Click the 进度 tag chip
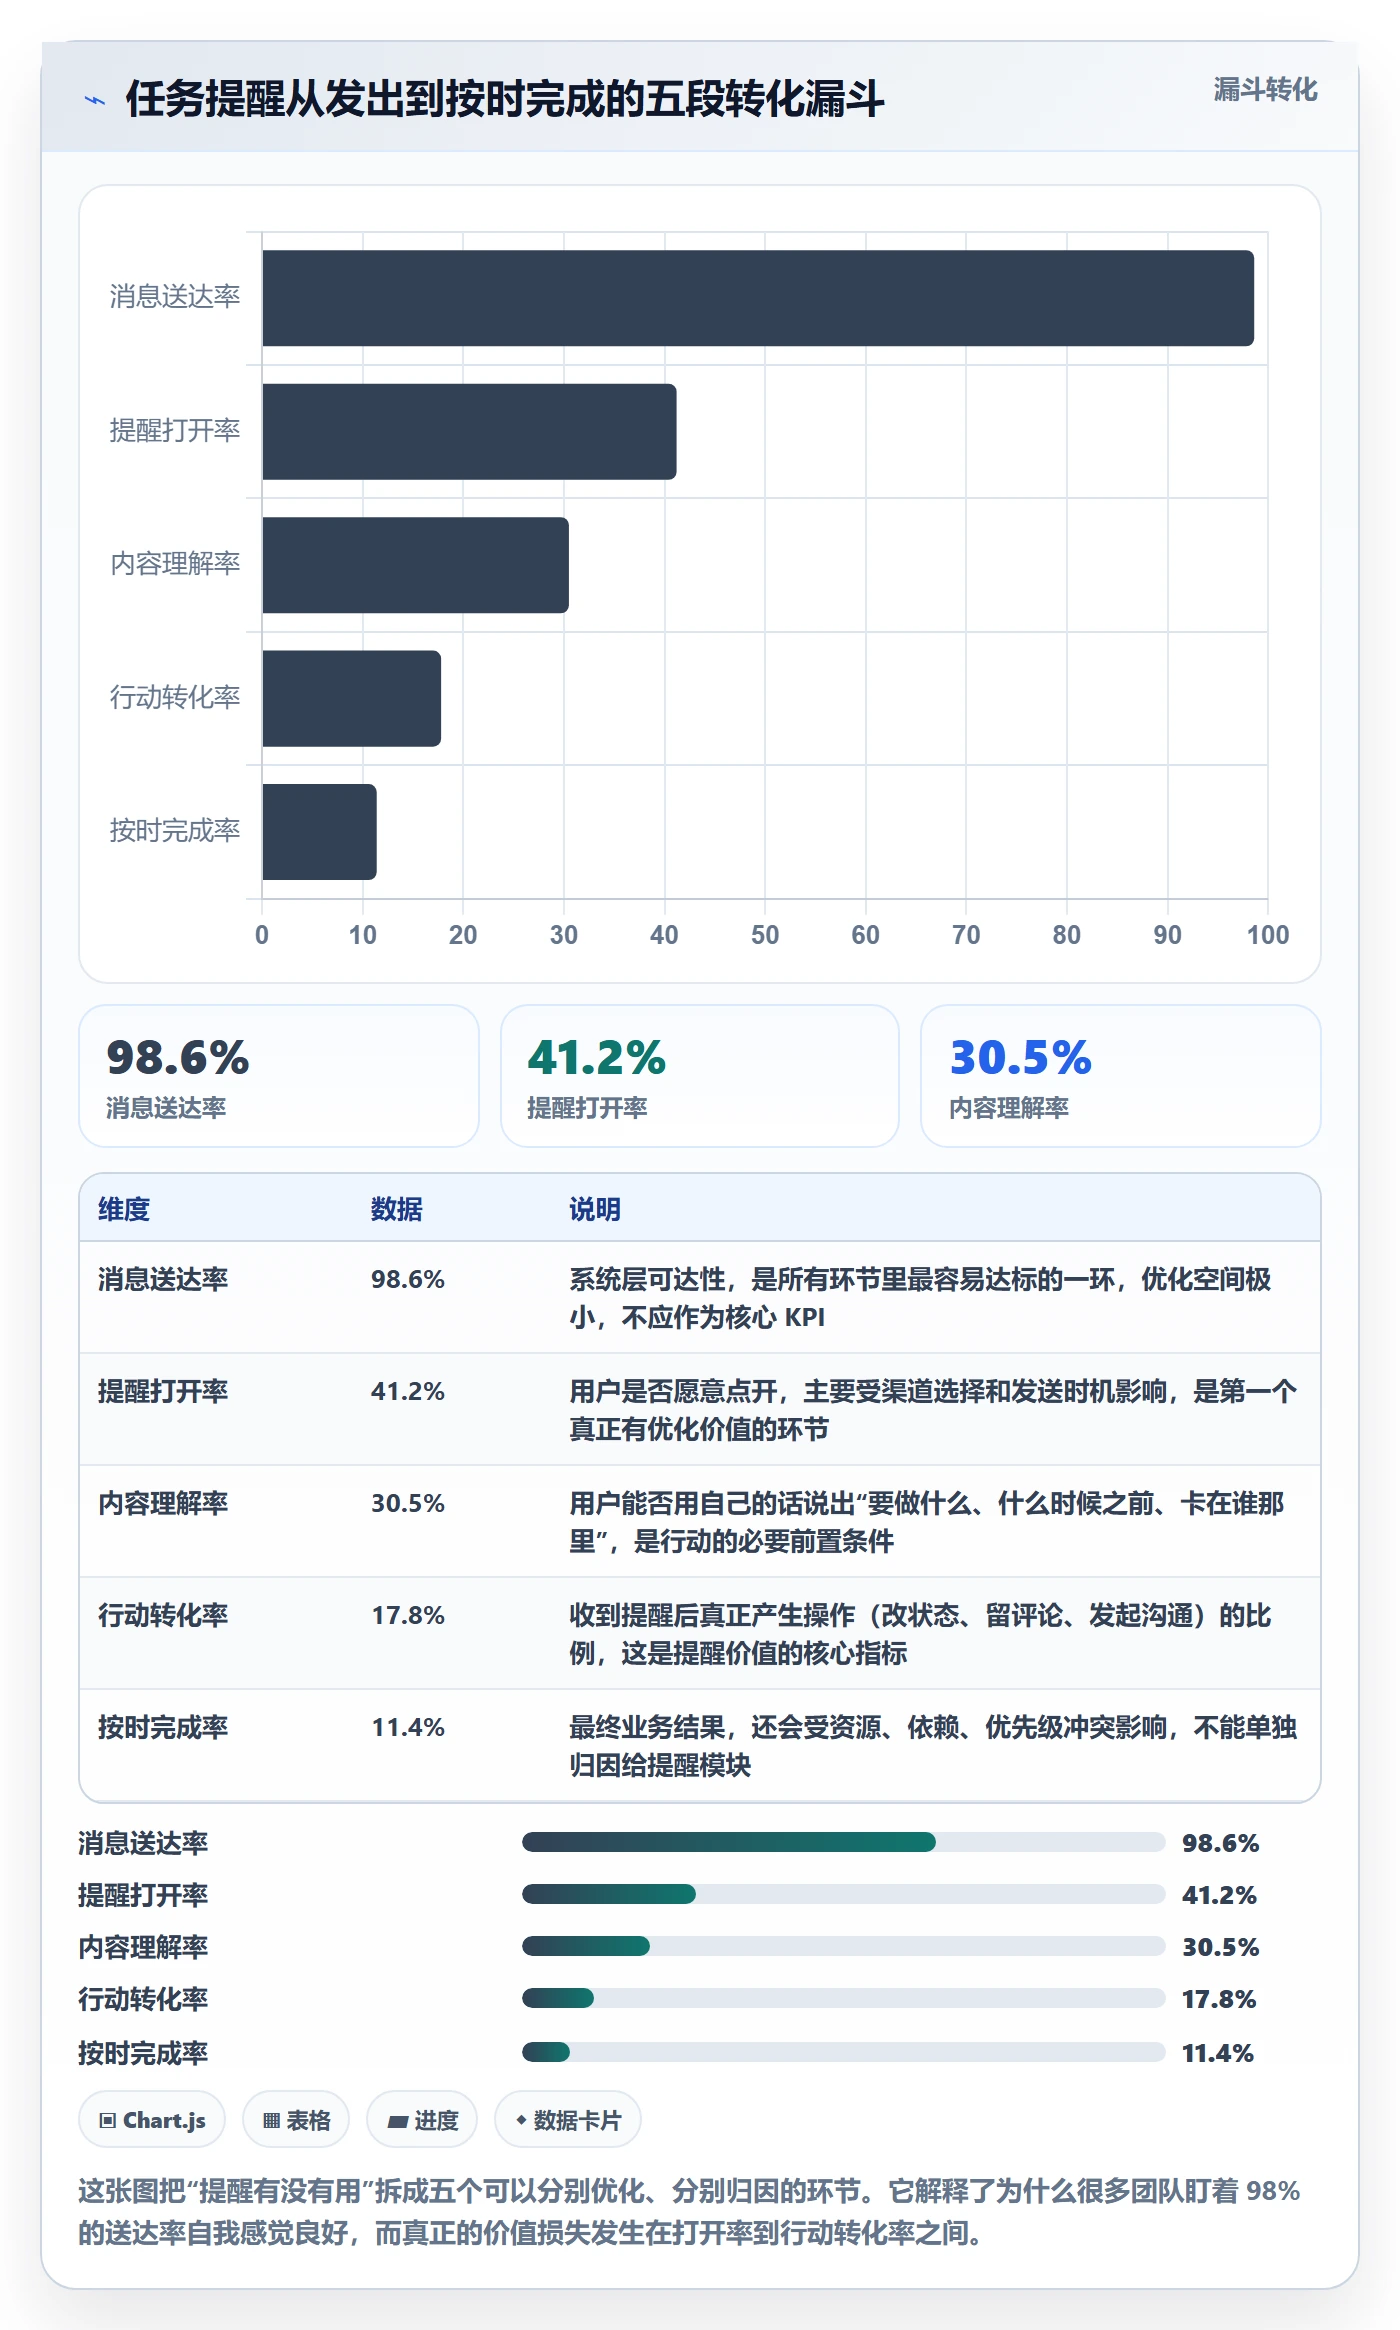 tap(422, 2120)
